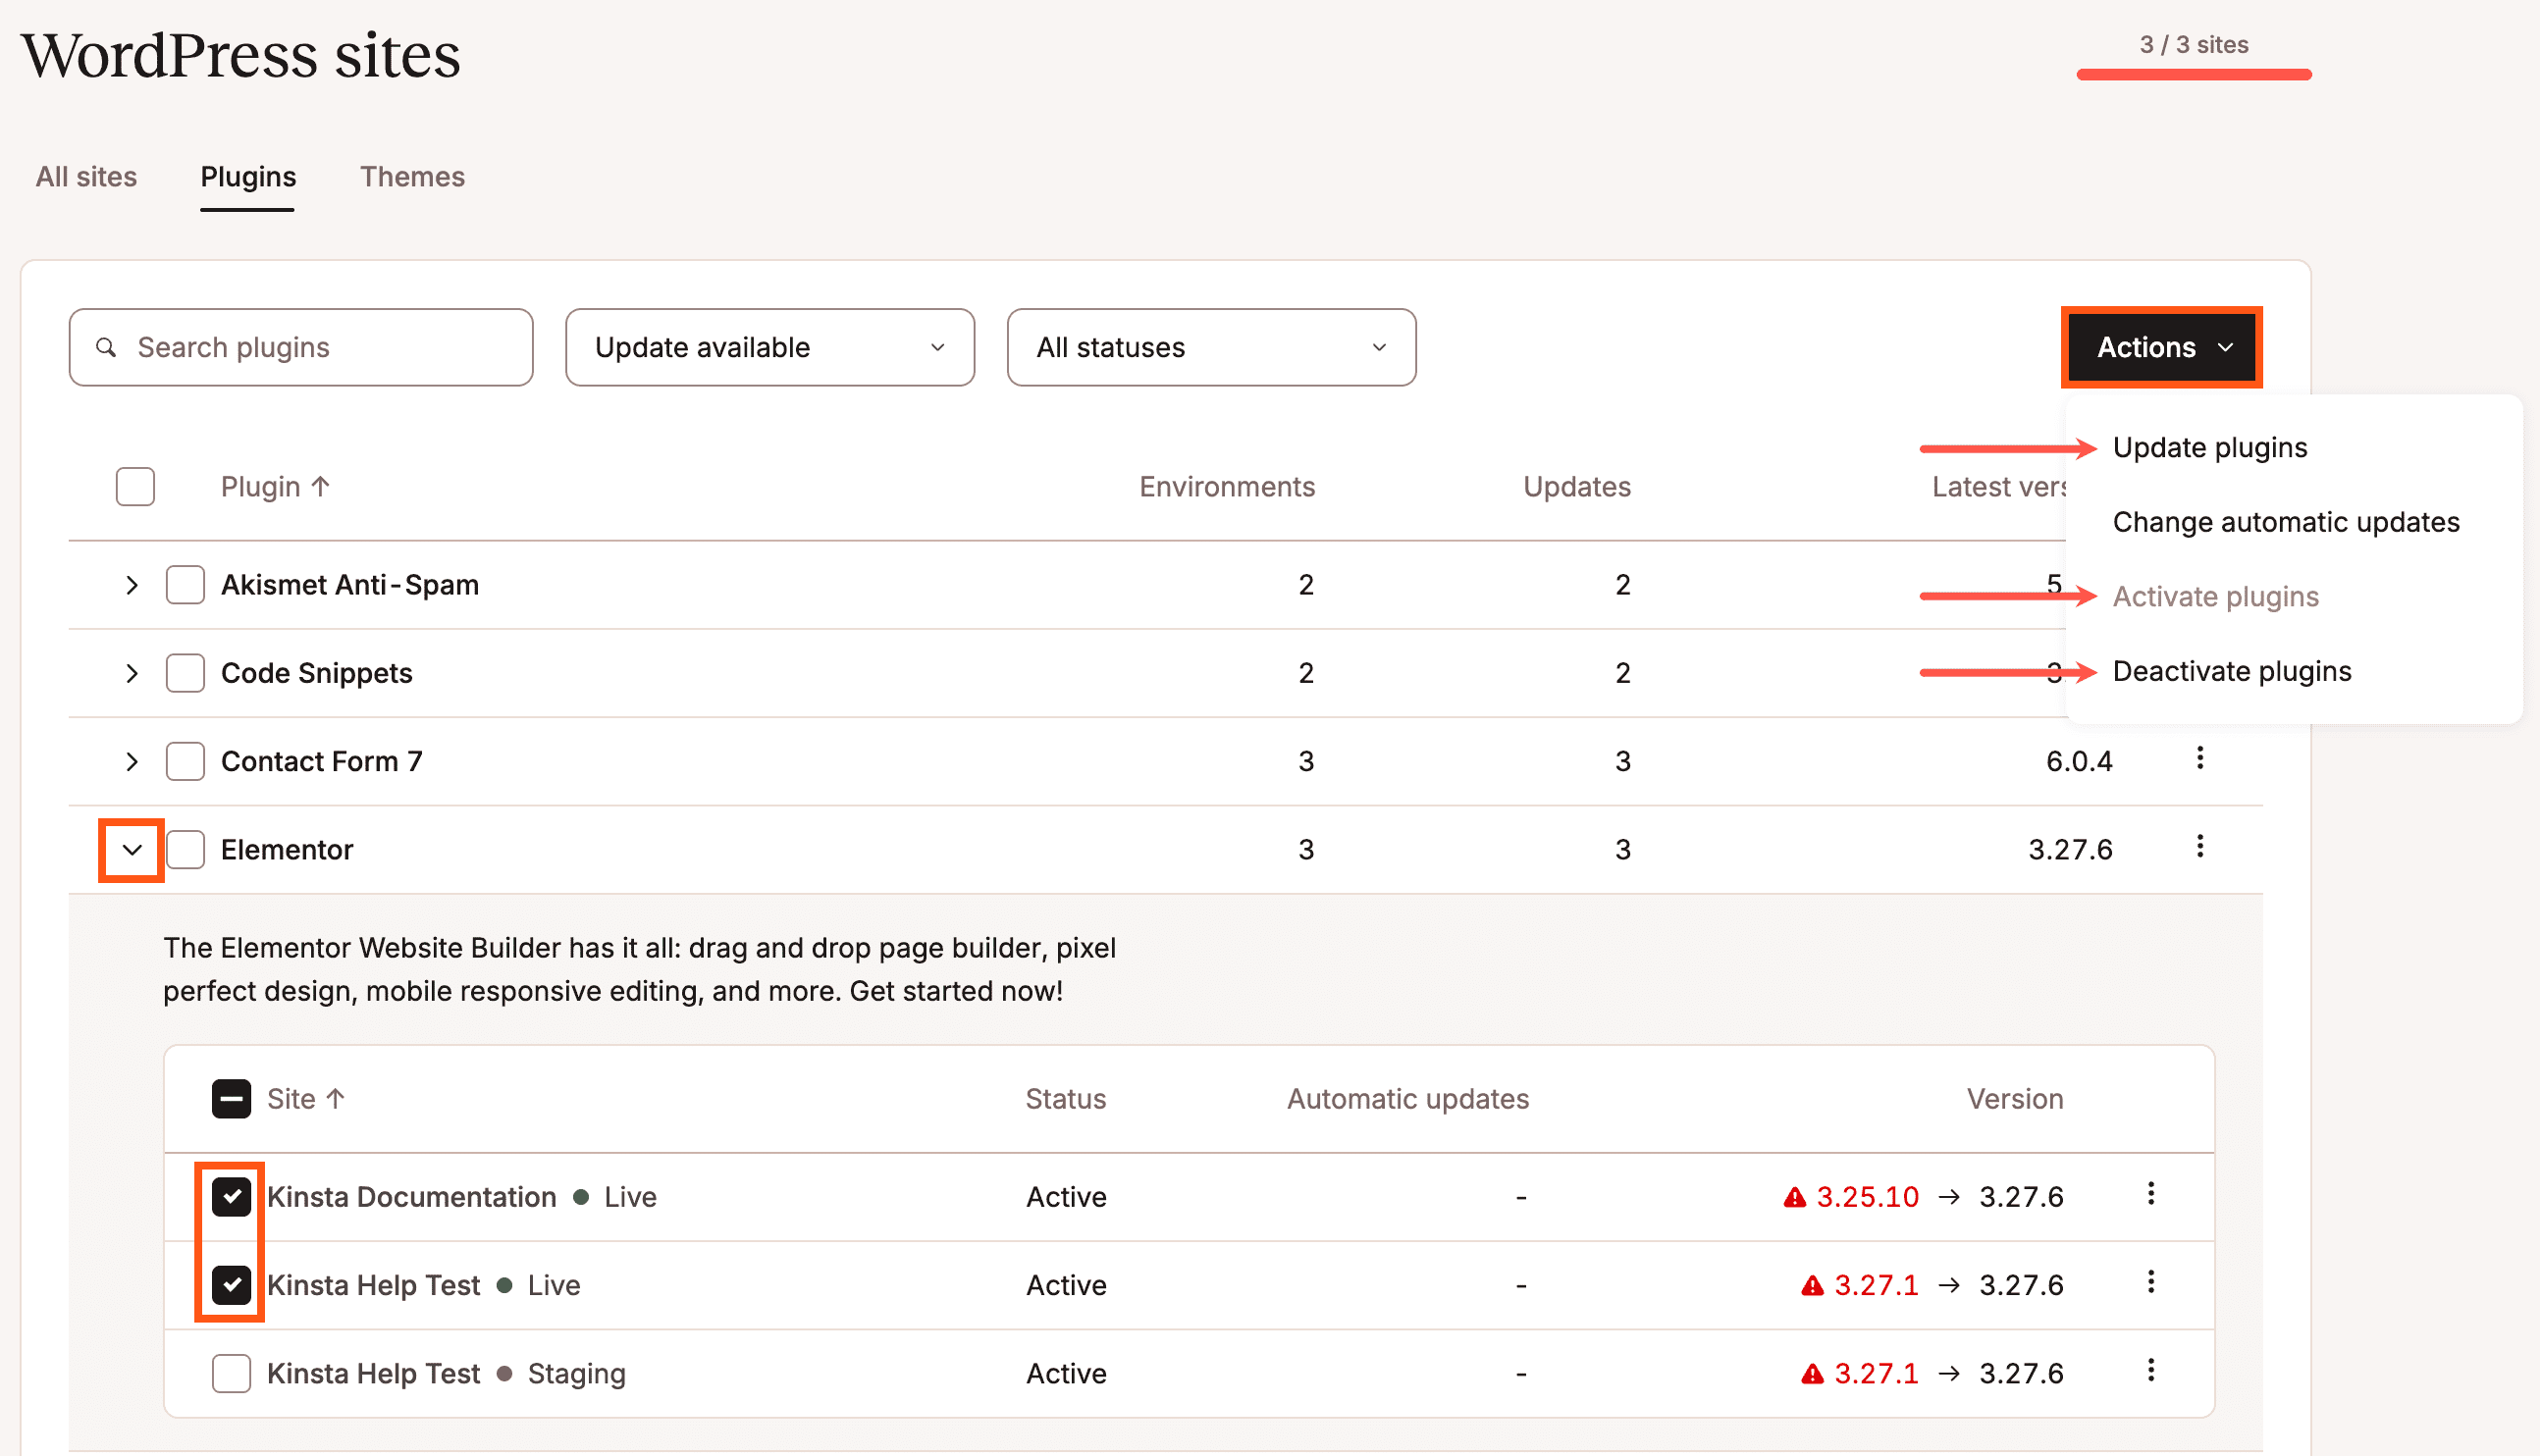This screenshot has height=1456, width=2540.
Task: Choose Deactivate plugins menu item
Action: pyautogui.click(x=2231, y=671)
